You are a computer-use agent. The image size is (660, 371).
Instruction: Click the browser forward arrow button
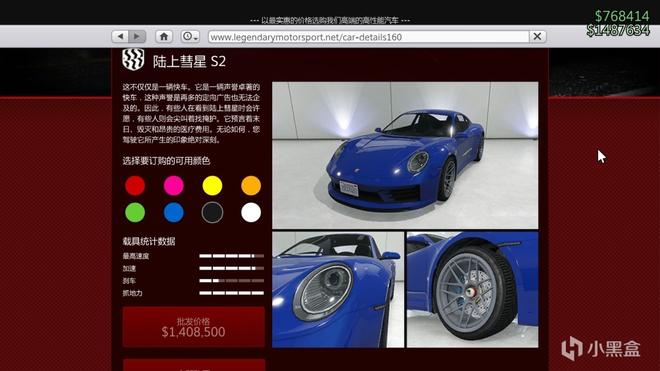137,37
